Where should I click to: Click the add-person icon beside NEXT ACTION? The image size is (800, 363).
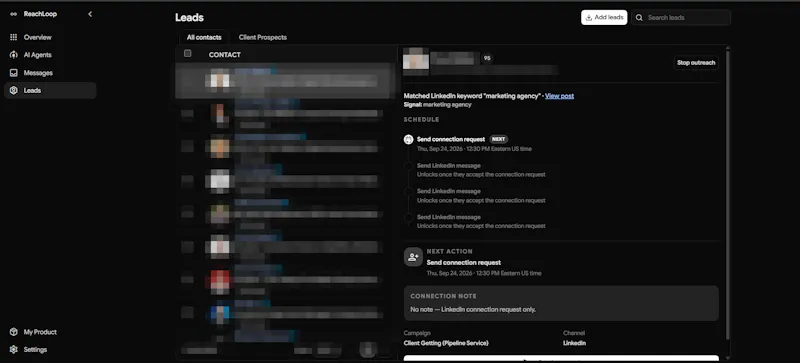pos(413,257)
